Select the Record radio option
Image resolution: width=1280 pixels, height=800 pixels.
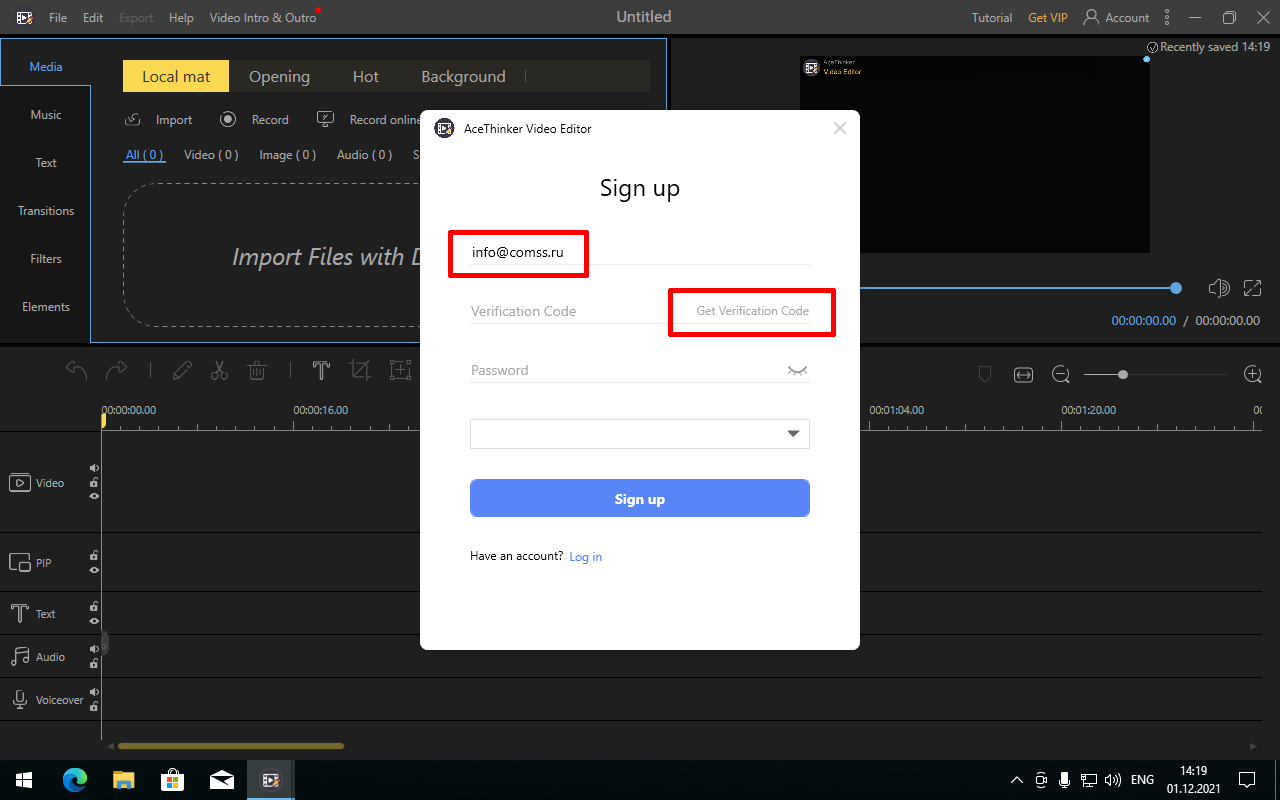[x=228, y=119]
